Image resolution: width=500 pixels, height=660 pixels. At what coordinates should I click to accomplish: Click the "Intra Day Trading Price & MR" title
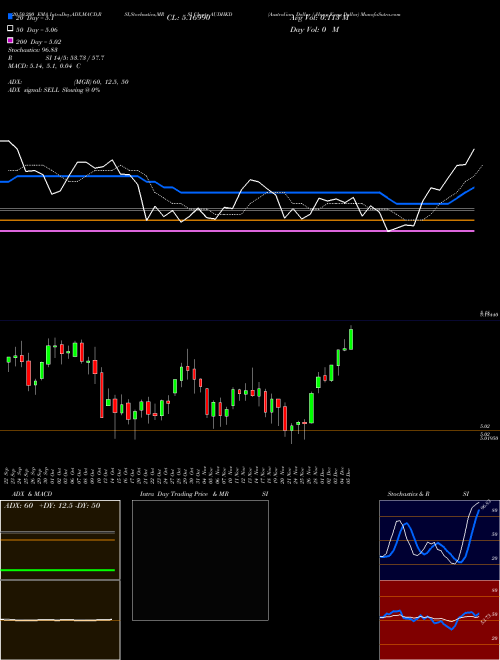click(x=184, y=494)
